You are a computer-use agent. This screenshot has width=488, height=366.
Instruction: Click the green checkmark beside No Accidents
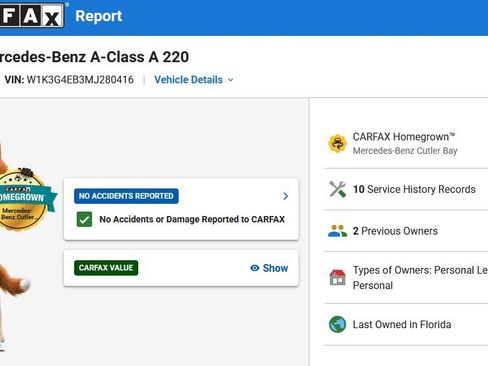(x=84, y=219)
